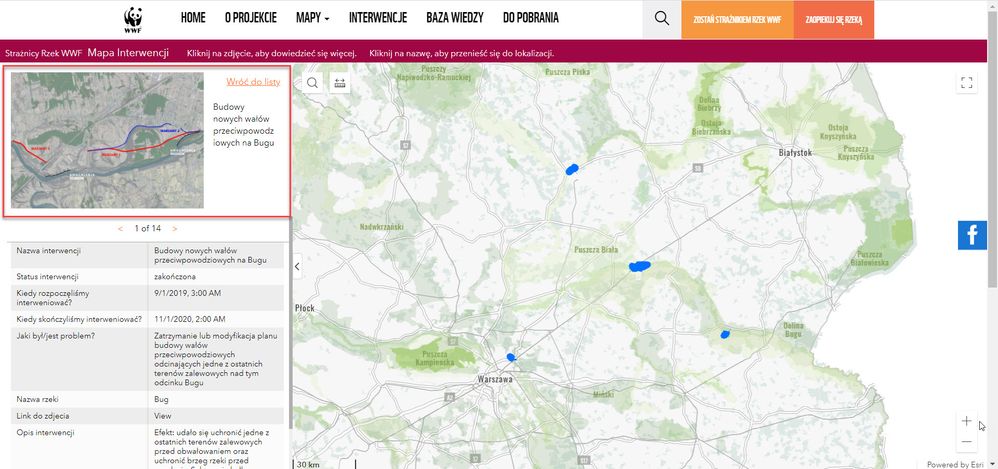Viewport: 998px width, 469px height.
Task: Zoom out the map with minus button
Action: pyautogui.click(x=966, y=442)
